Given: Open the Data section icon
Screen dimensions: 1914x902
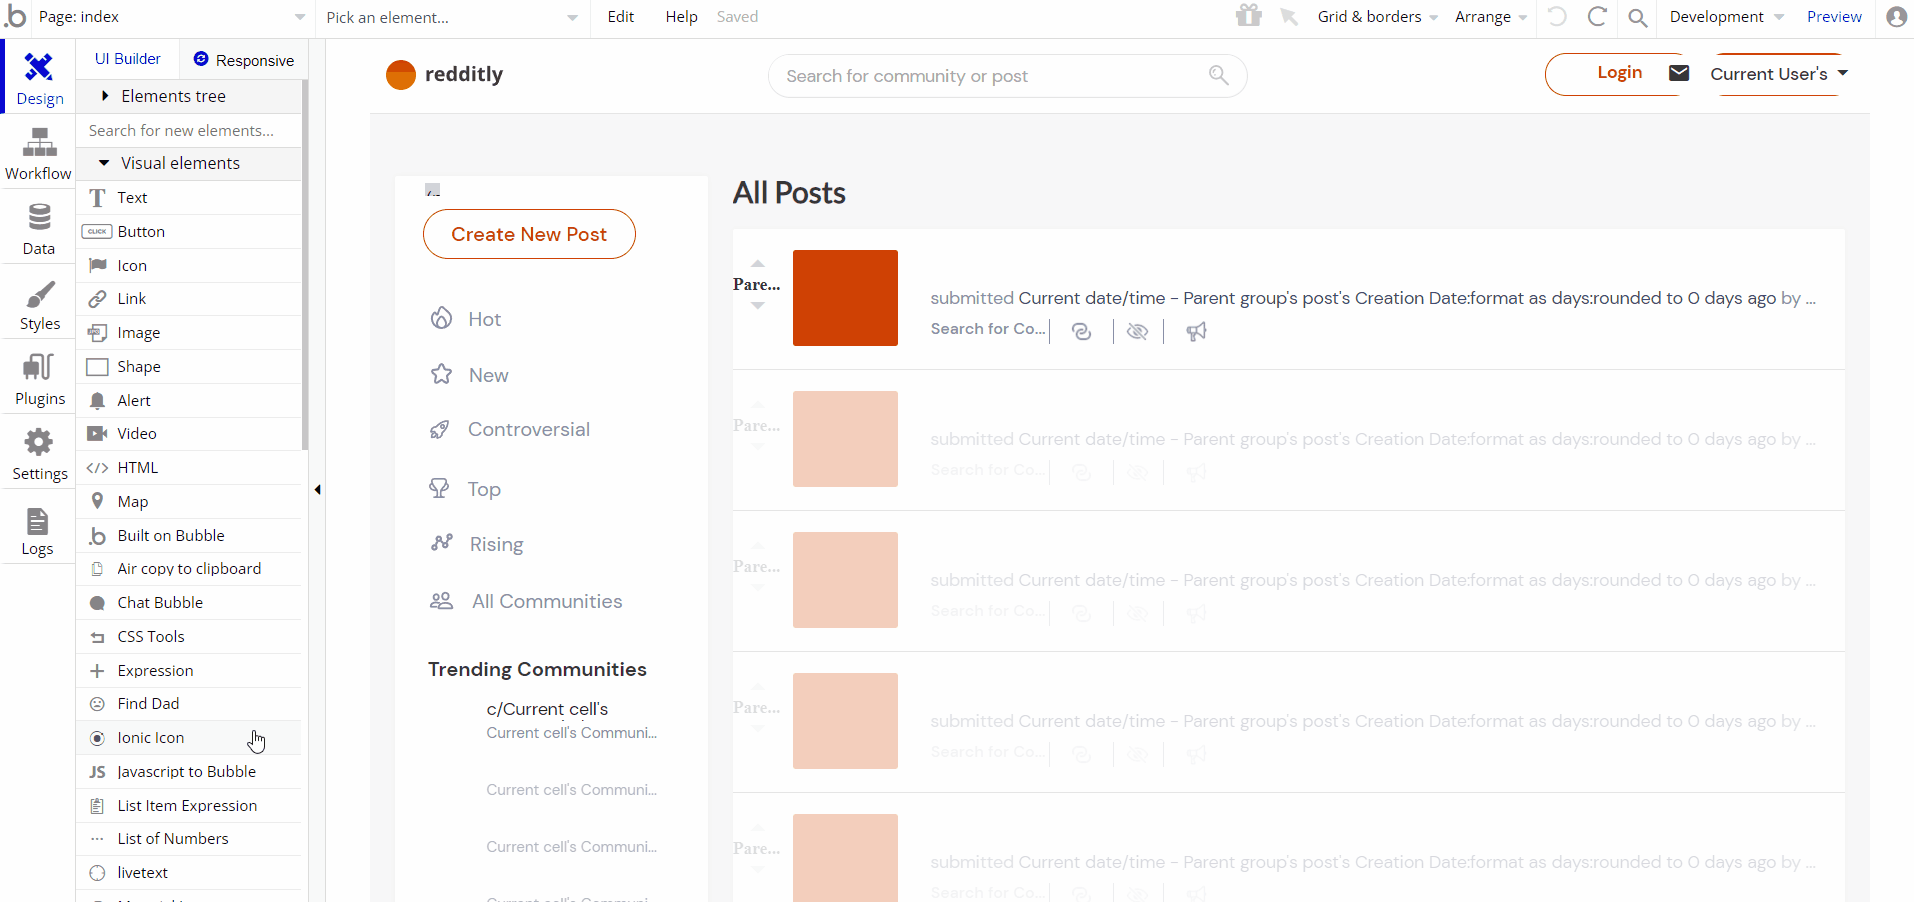Looking at the screenshot, I should pos(39,229).
